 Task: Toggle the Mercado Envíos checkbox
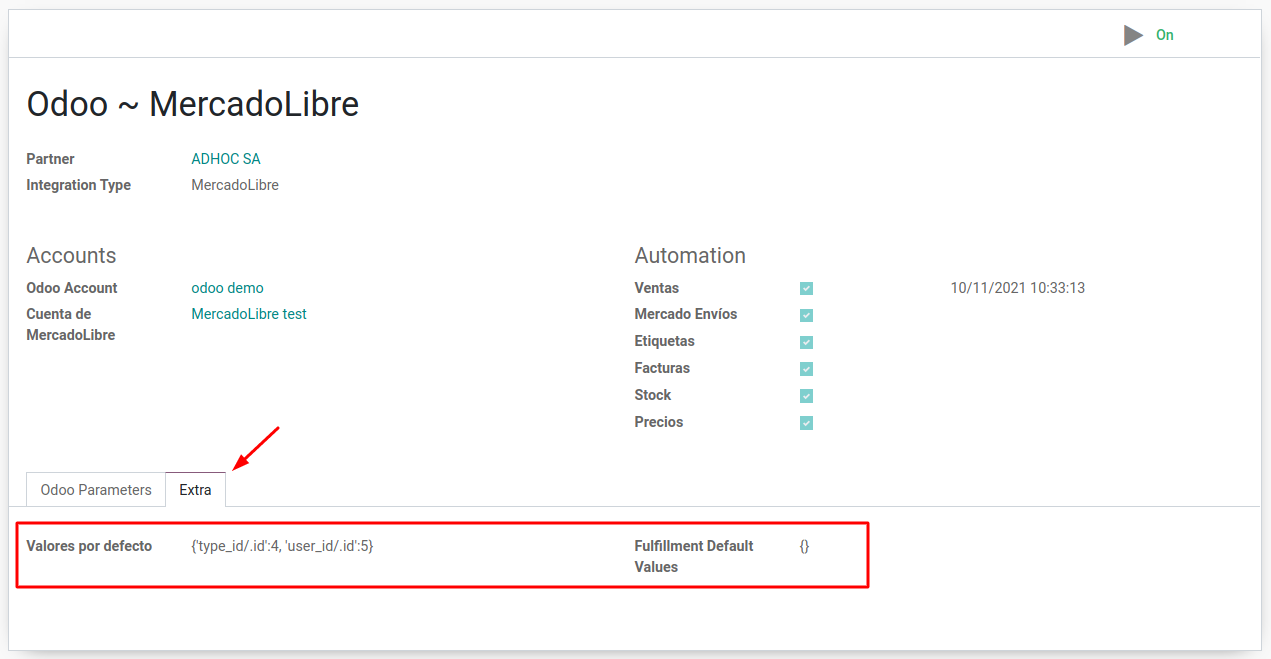click(806, 315)
